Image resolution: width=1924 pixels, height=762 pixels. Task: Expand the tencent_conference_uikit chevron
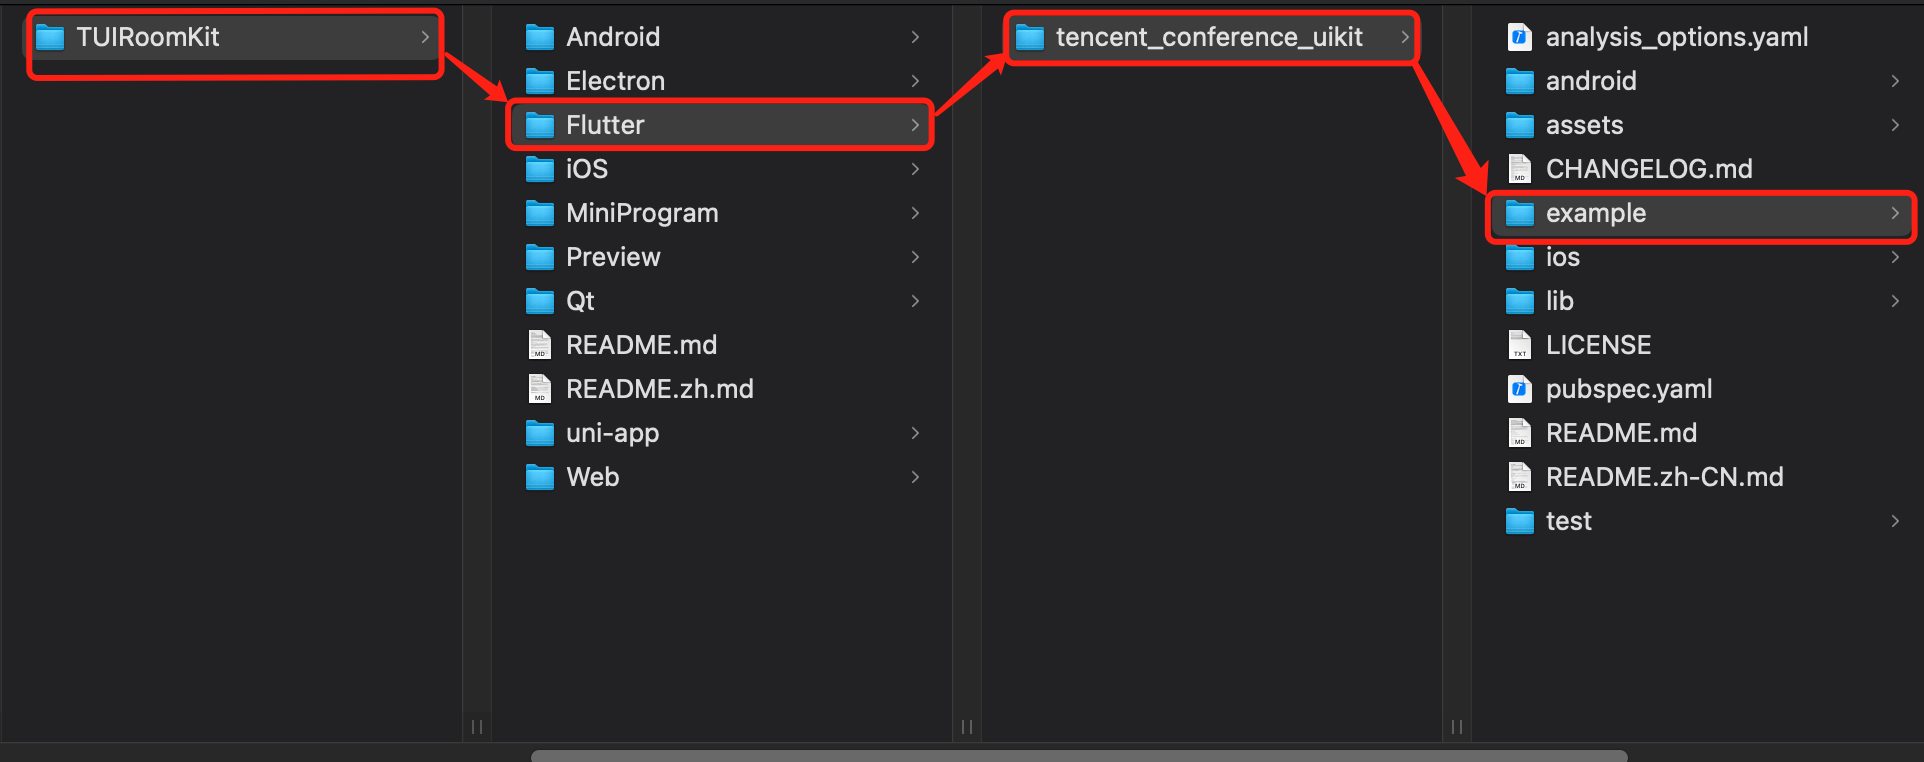point(1405,37)
